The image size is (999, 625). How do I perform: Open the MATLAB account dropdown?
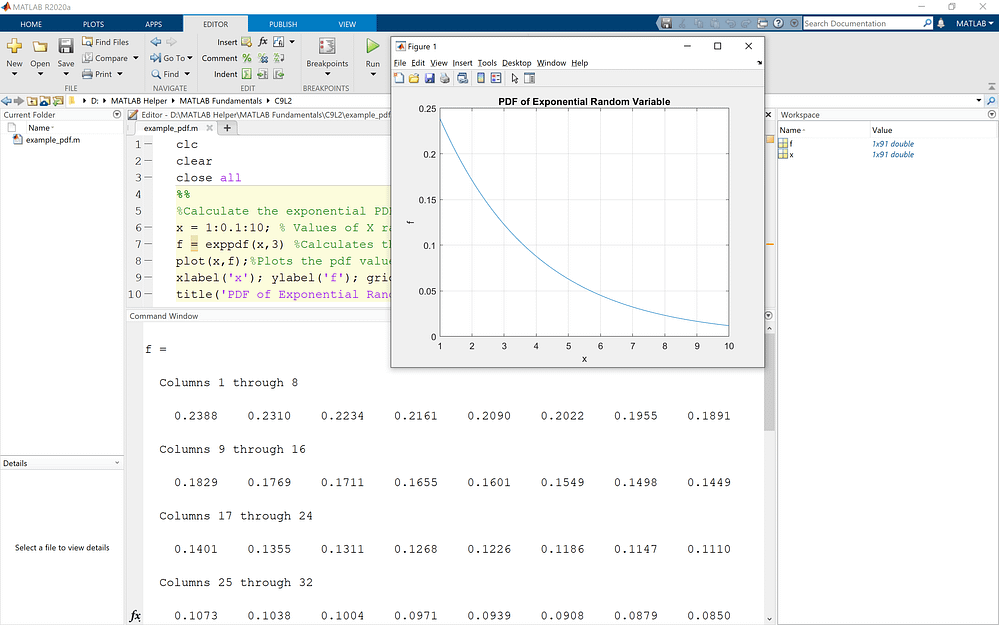[974, 24]
